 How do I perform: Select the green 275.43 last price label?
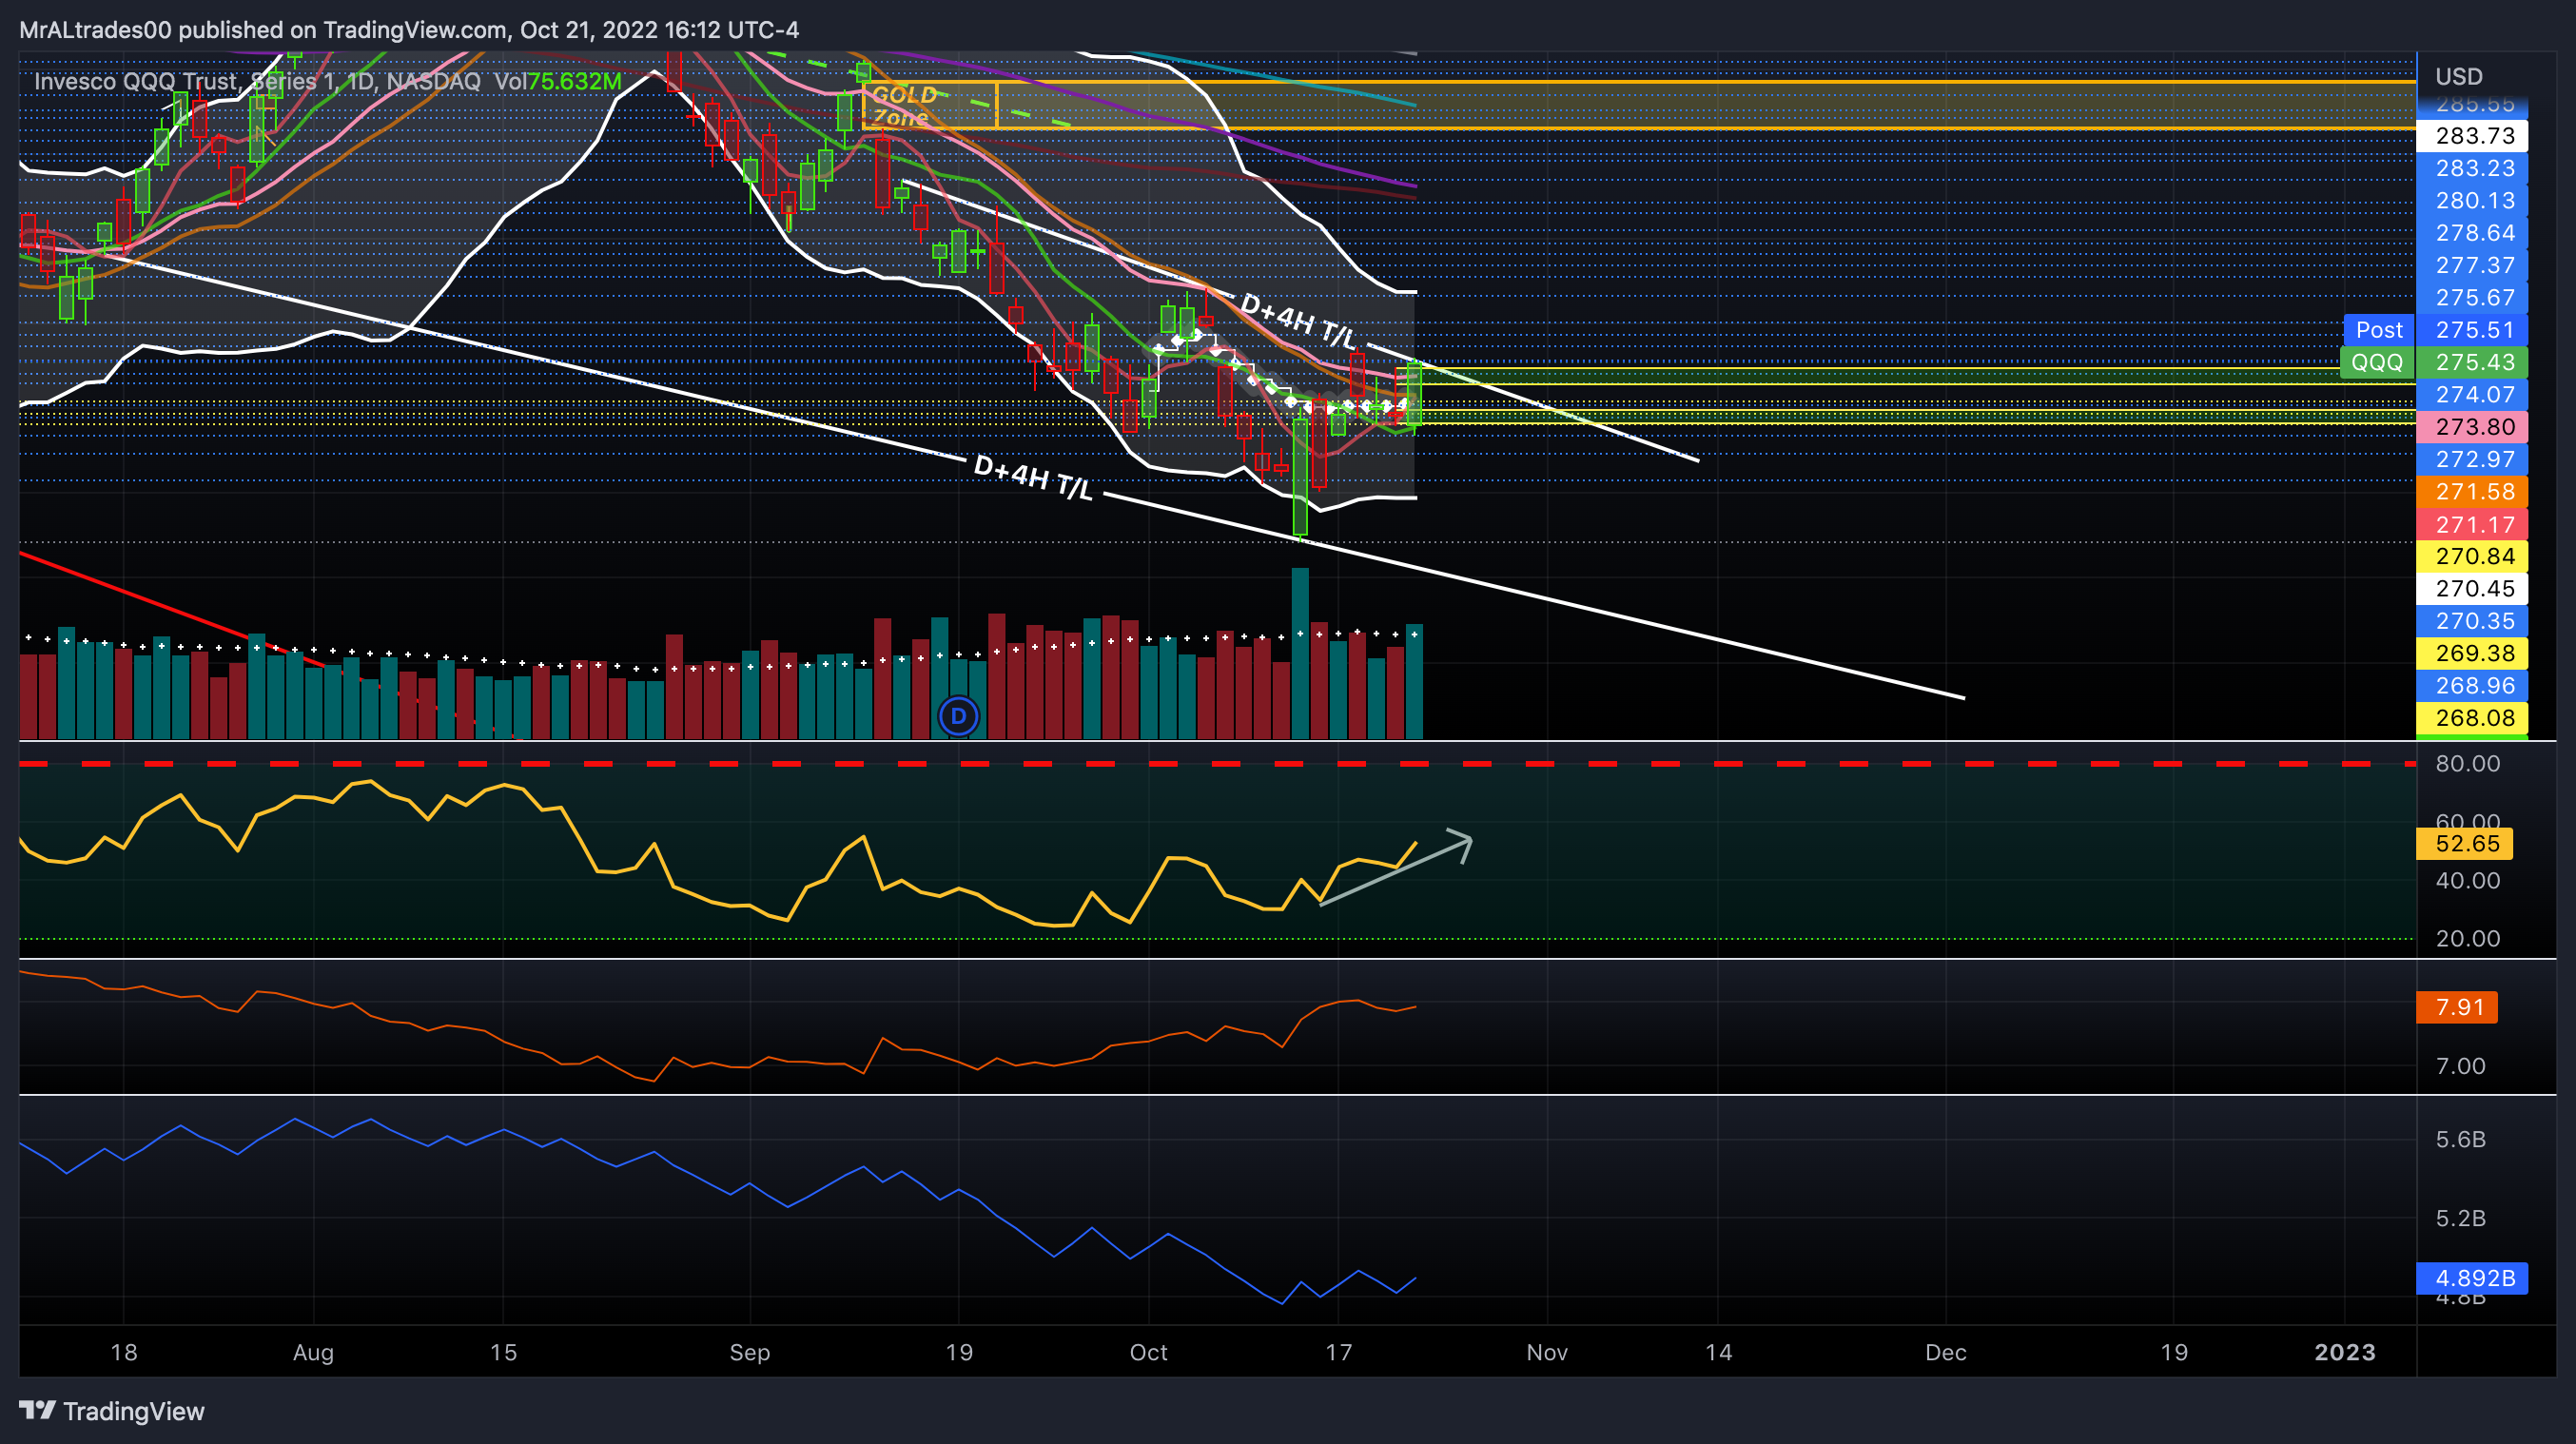2472,362
